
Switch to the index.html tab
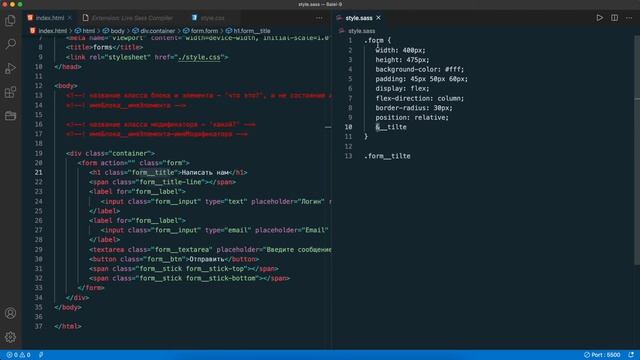coord(50,18)
